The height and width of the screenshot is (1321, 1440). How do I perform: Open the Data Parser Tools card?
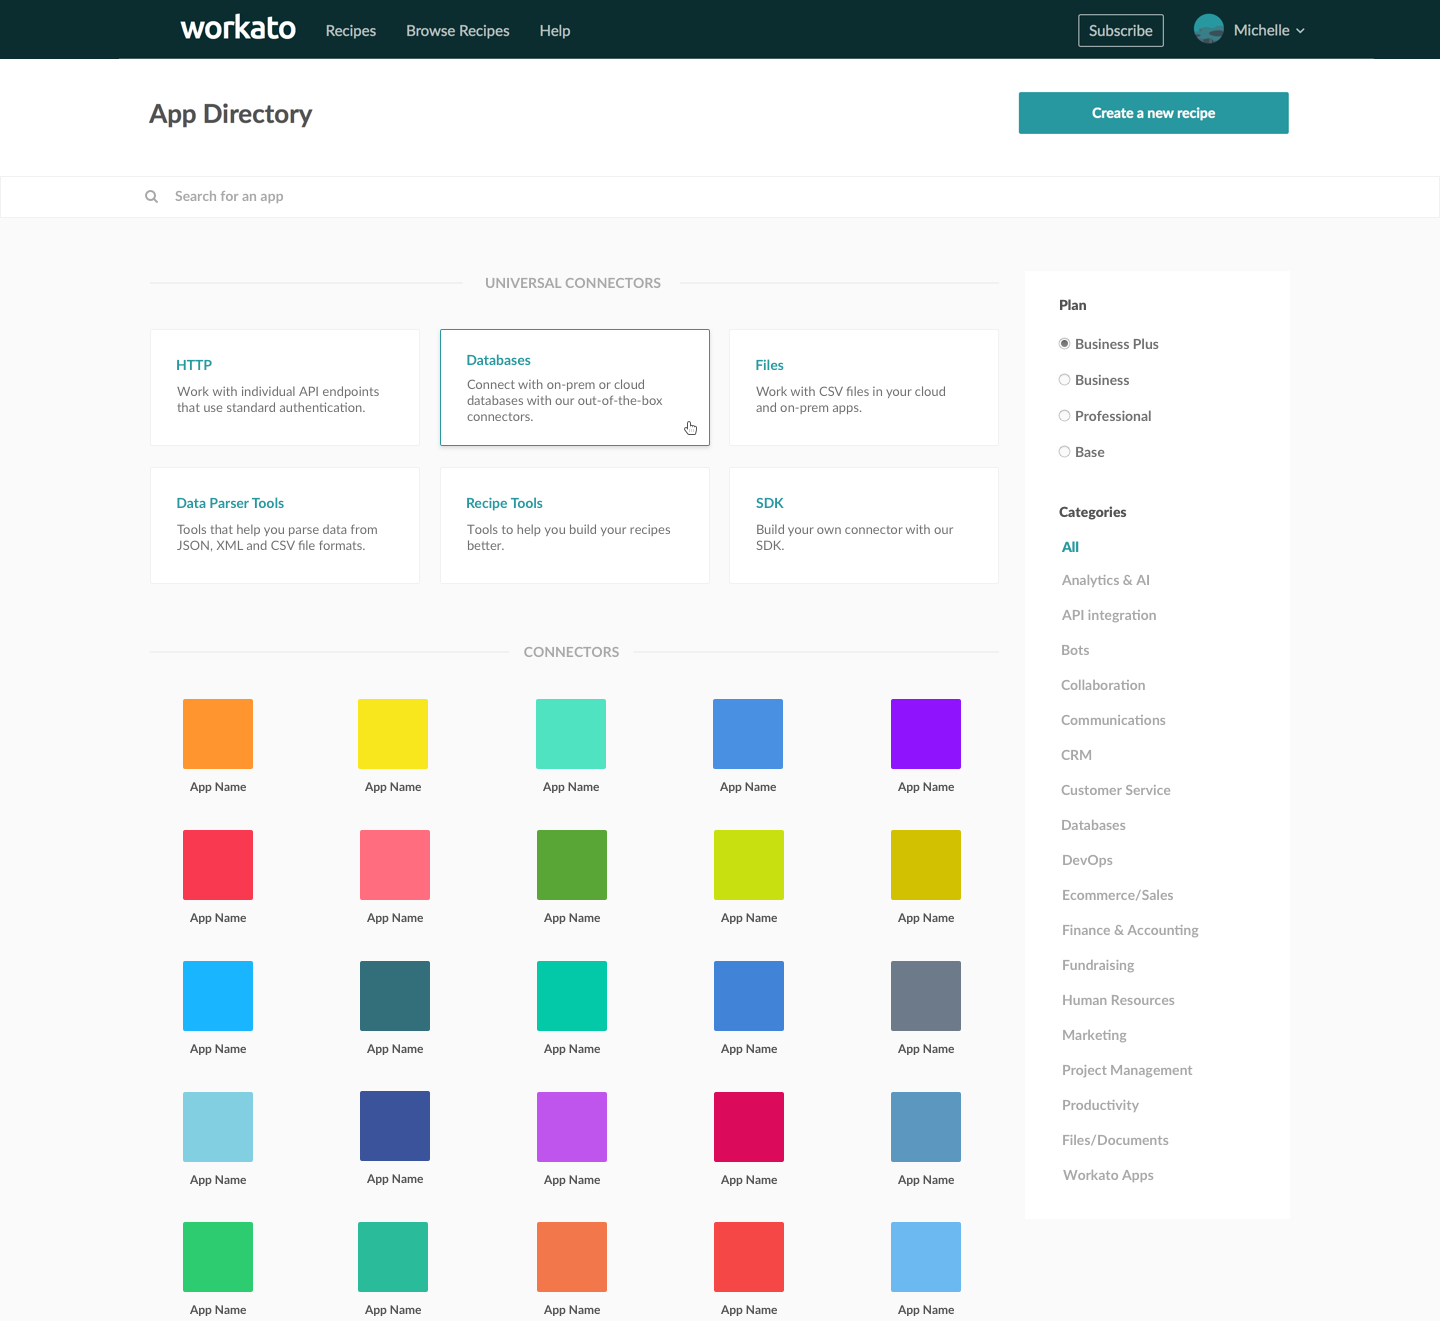coord(285,525)
